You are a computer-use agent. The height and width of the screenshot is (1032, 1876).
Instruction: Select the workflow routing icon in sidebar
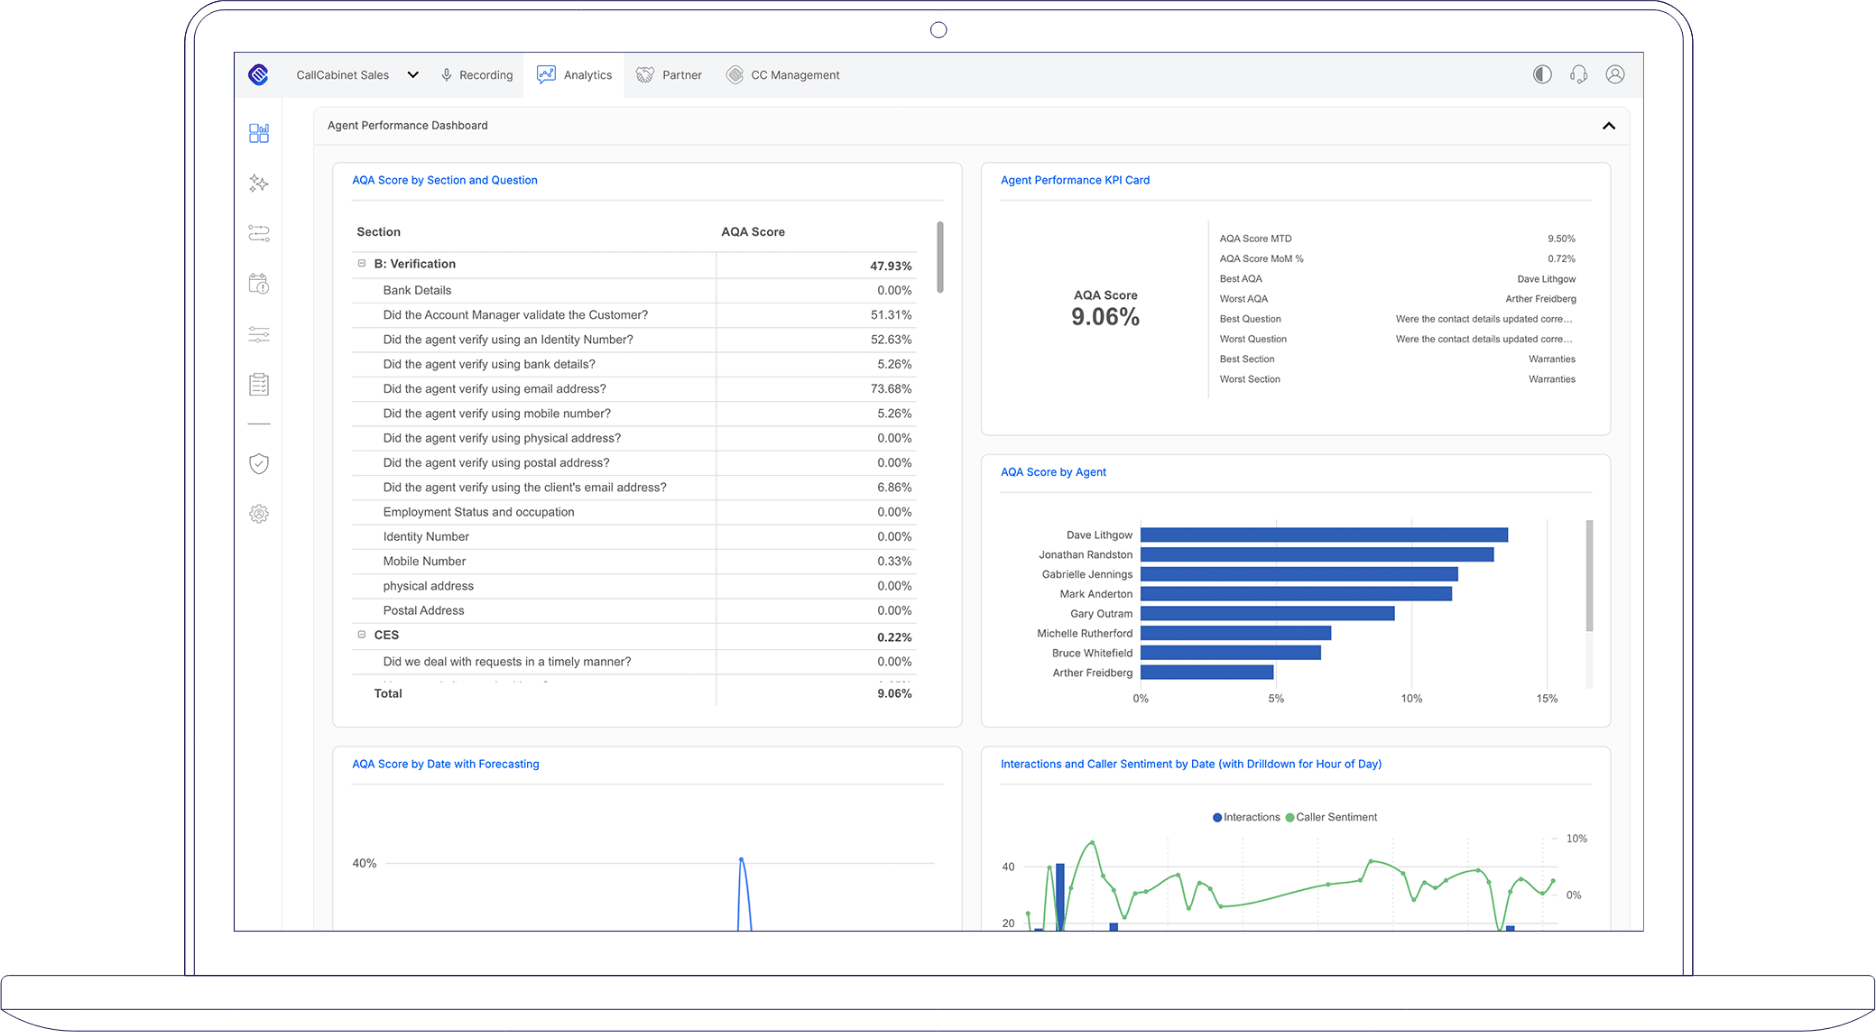point(258,233)
